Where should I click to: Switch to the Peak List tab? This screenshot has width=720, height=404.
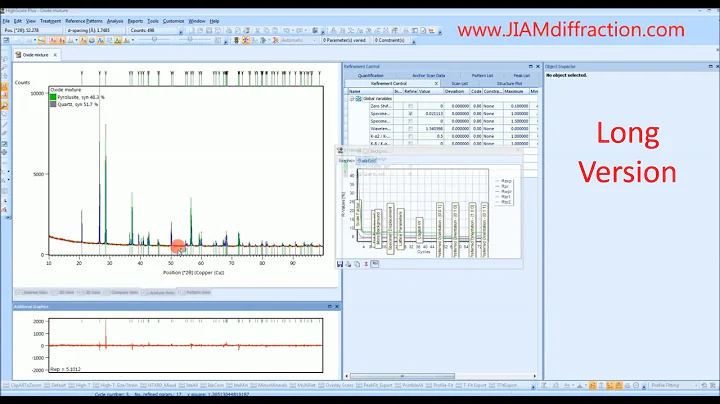click(x=522, y=75)
